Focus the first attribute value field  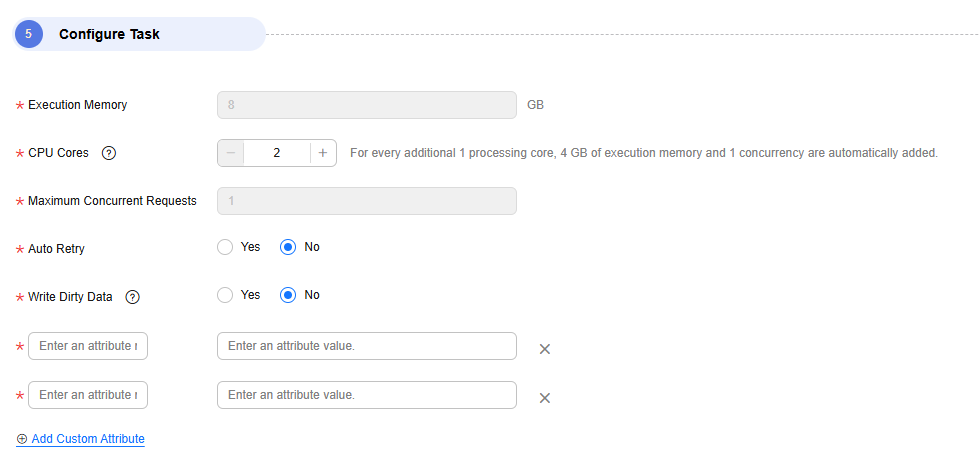pyautogui.click(x=367, y=346)
